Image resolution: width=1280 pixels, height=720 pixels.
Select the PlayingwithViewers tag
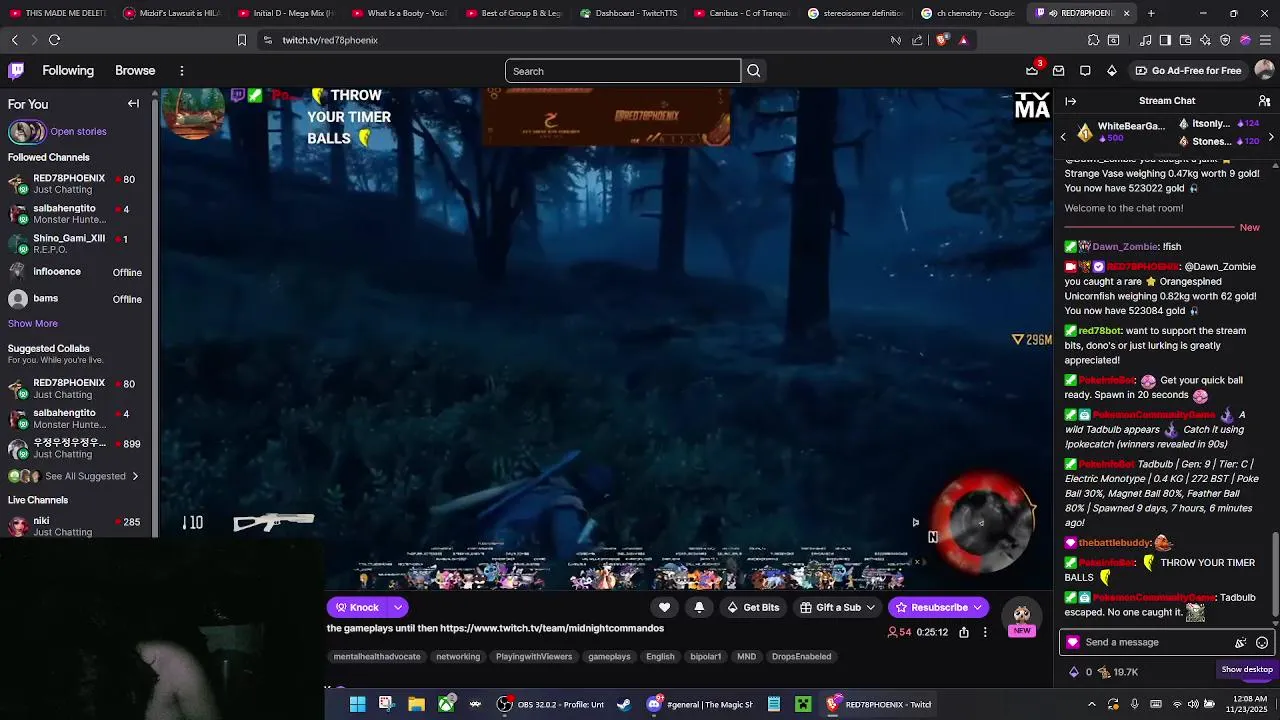tap(534, 657)
